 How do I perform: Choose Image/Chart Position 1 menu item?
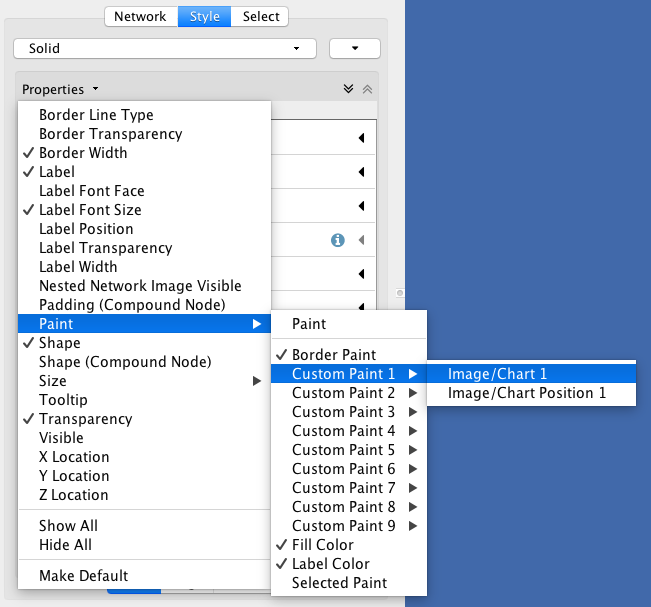click(527, 393)
